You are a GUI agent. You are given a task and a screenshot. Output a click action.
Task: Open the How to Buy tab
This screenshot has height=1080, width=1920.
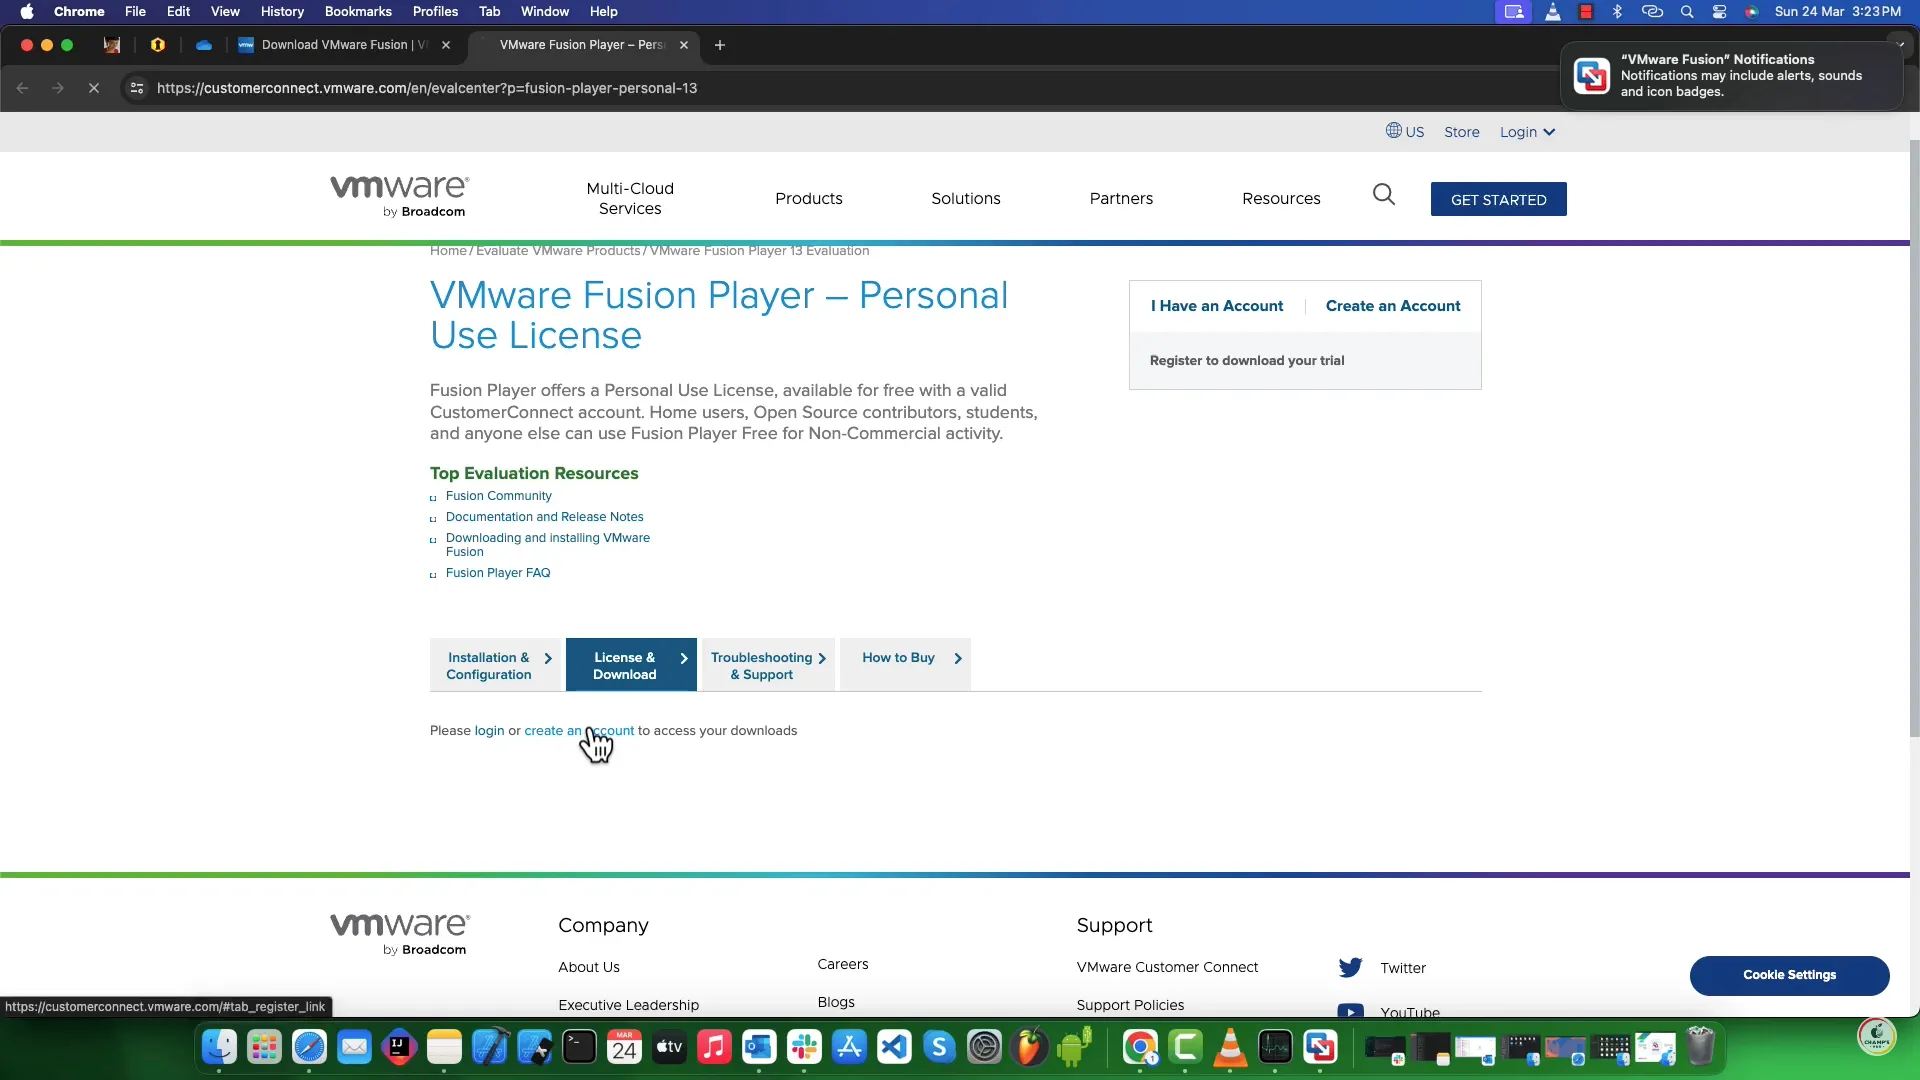point(905,665)
